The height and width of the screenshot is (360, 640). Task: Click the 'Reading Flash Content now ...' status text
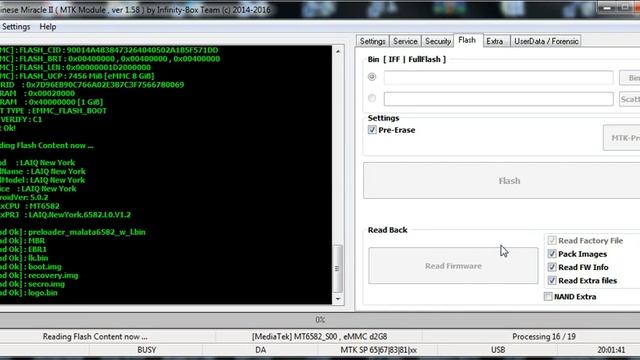95,337
